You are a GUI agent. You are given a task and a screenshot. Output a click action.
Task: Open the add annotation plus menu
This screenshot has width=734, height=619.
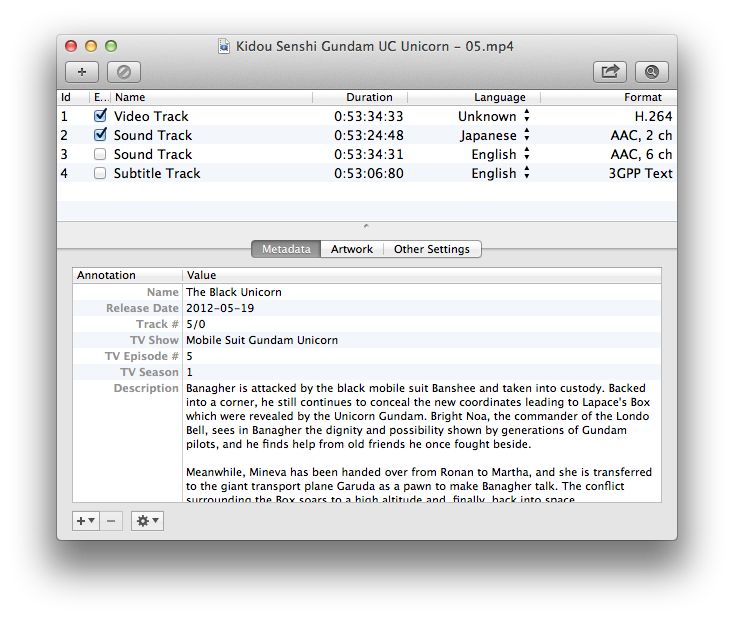tap(86, 521)
